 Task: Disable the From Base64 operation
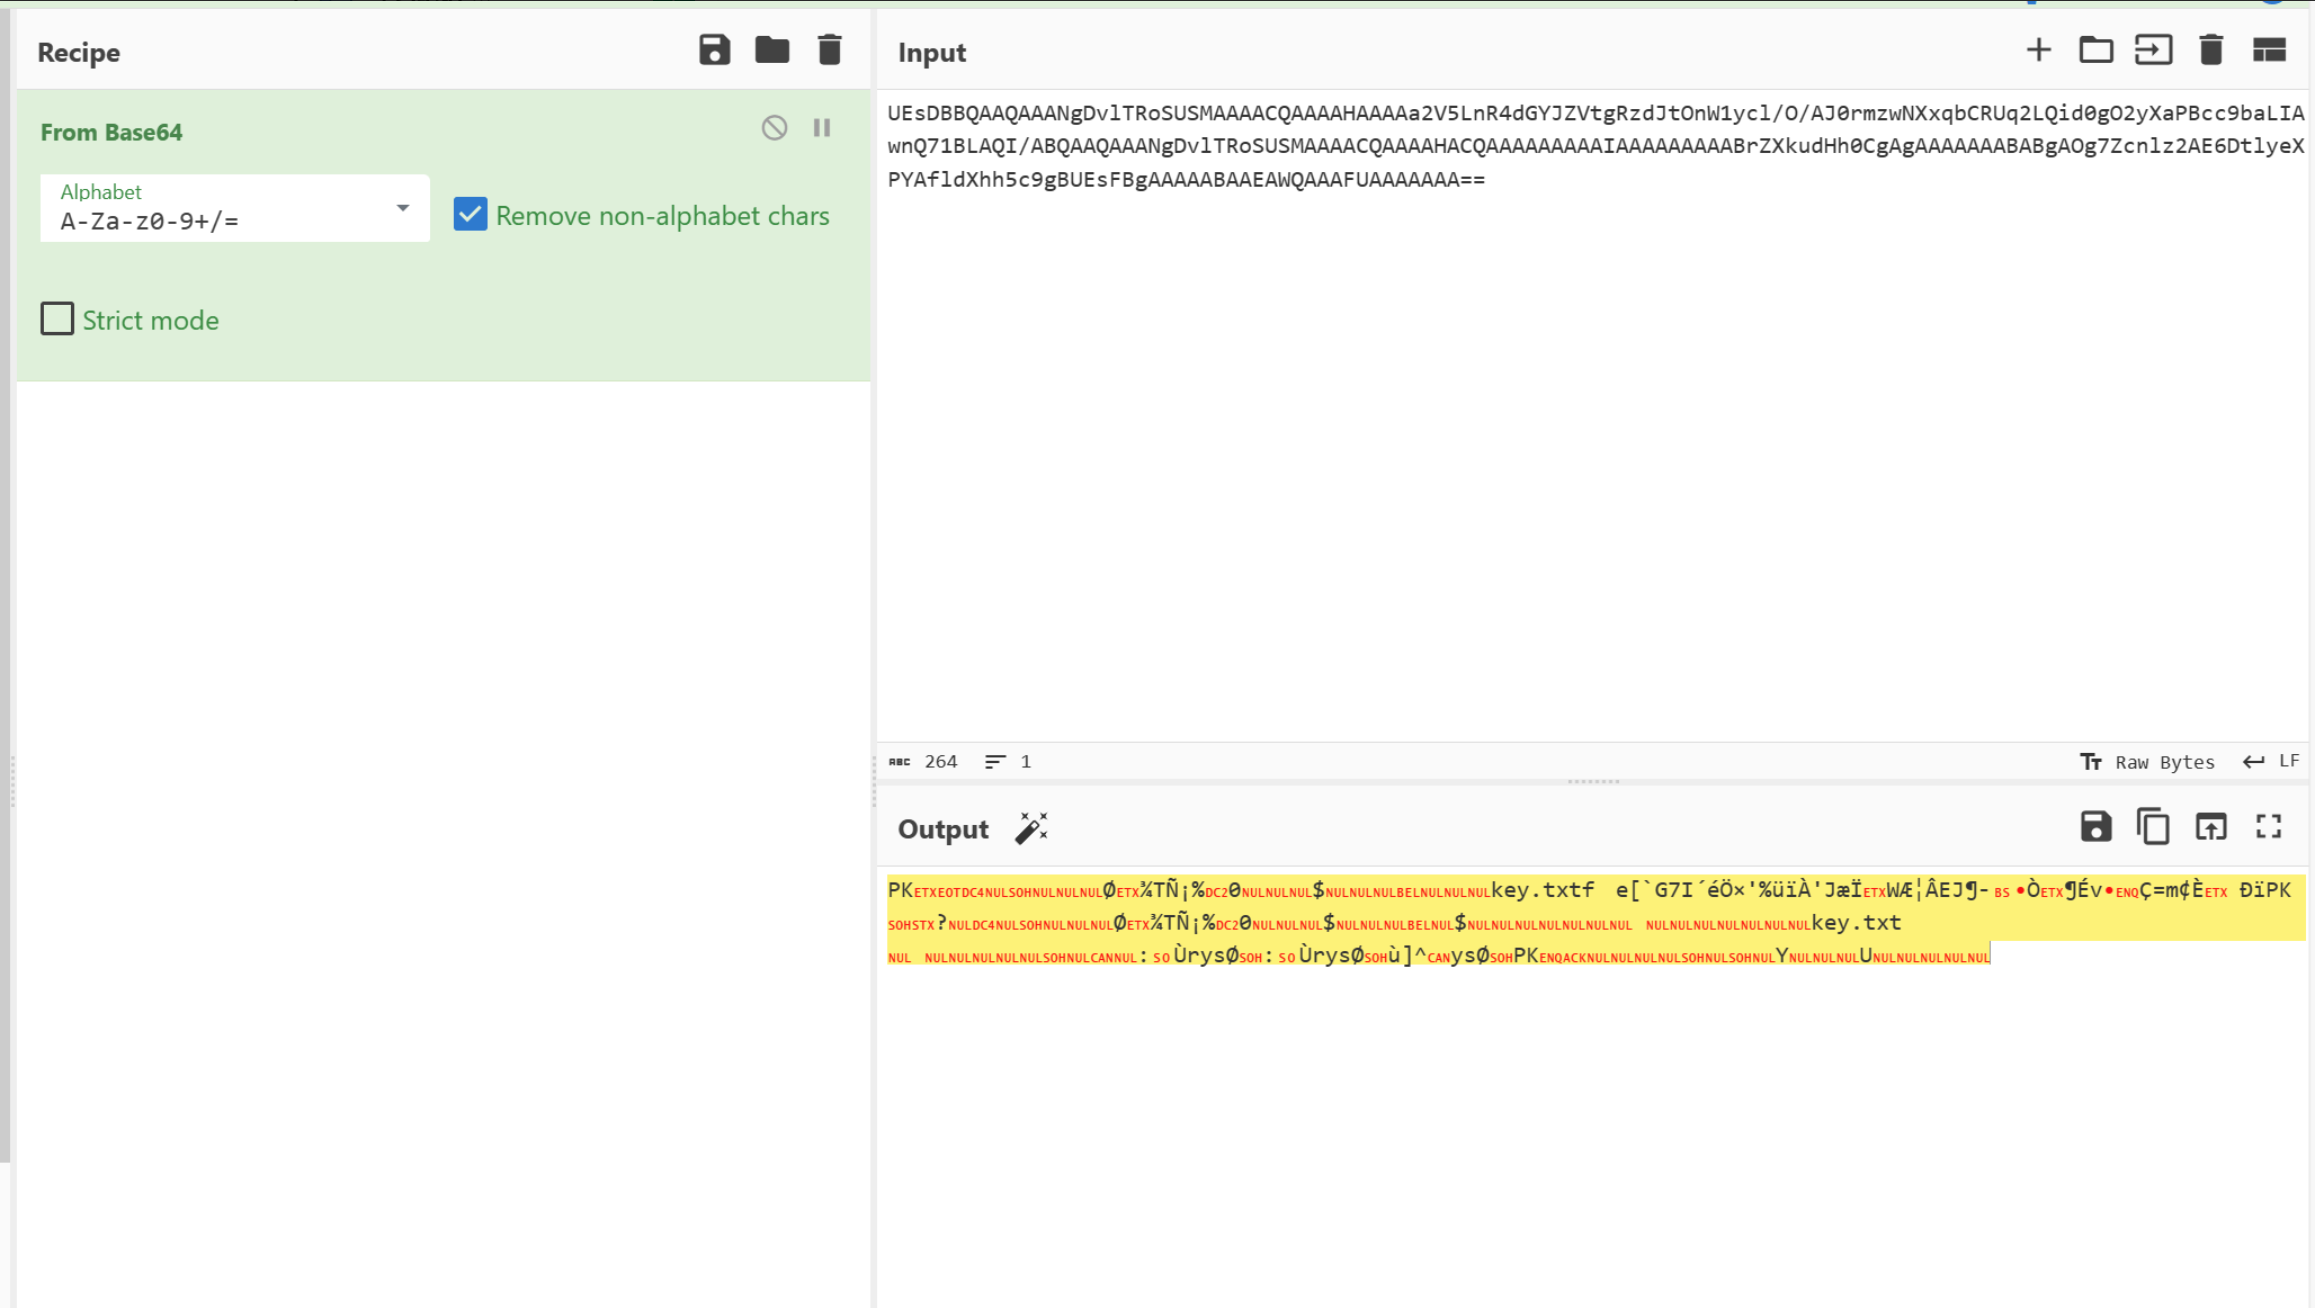774,128
